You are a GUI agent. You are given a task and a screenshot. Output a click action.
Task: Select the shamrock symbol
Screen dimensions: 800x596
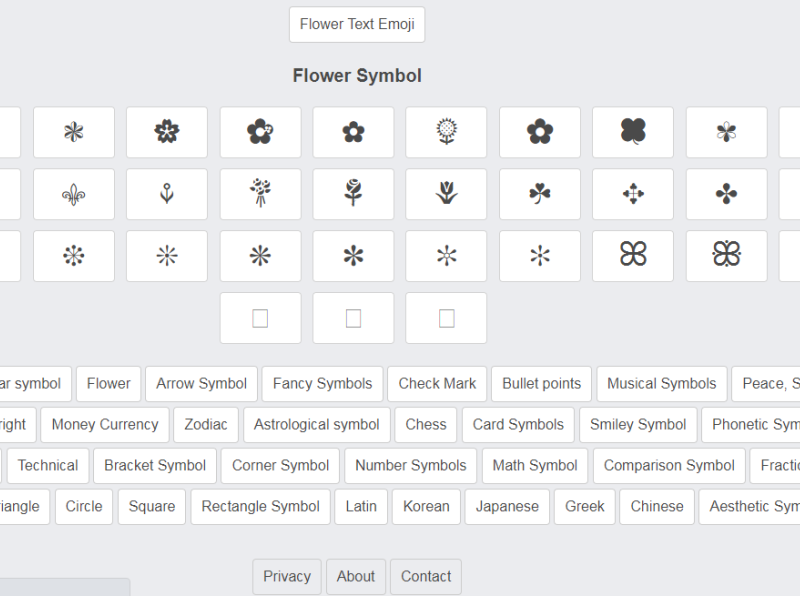(539, 194)
